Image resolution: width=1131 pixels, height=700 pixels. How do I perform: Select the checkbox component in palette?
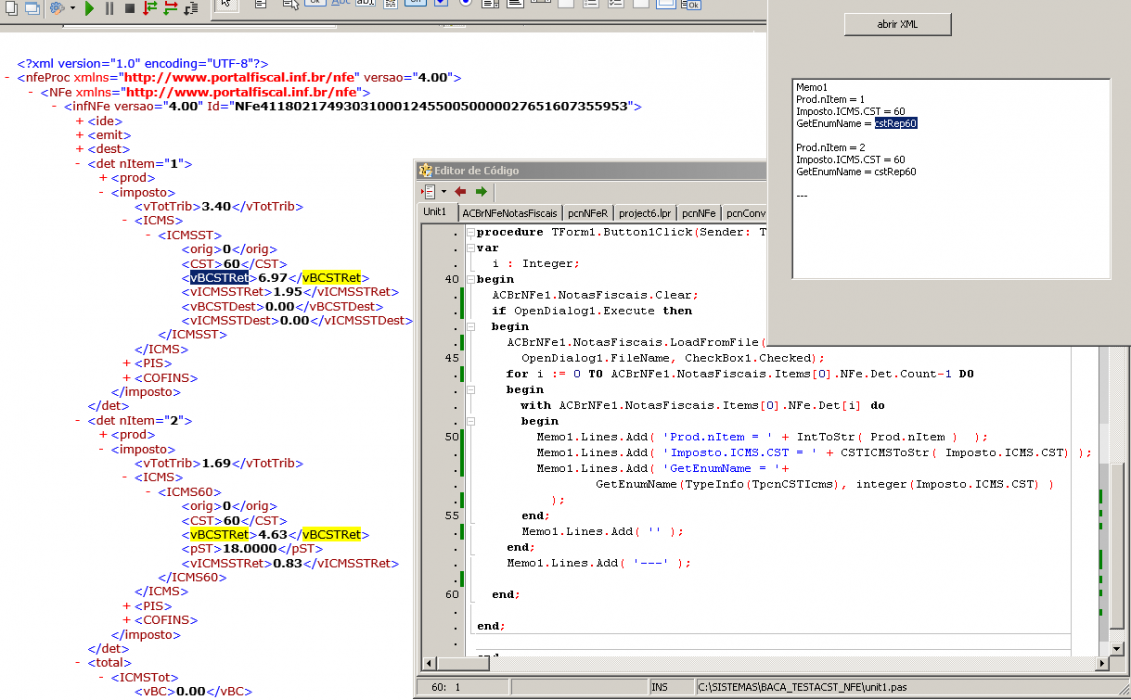[x=441, y=4]
